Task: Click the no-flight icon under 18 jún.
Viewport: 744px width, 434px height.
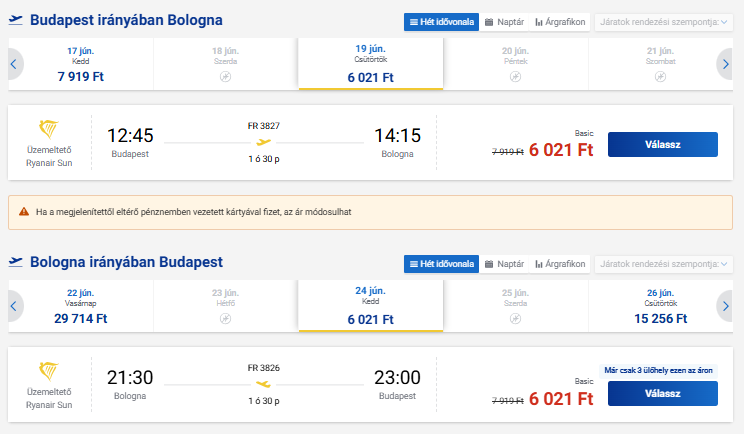Action: (x=225, y=76)
